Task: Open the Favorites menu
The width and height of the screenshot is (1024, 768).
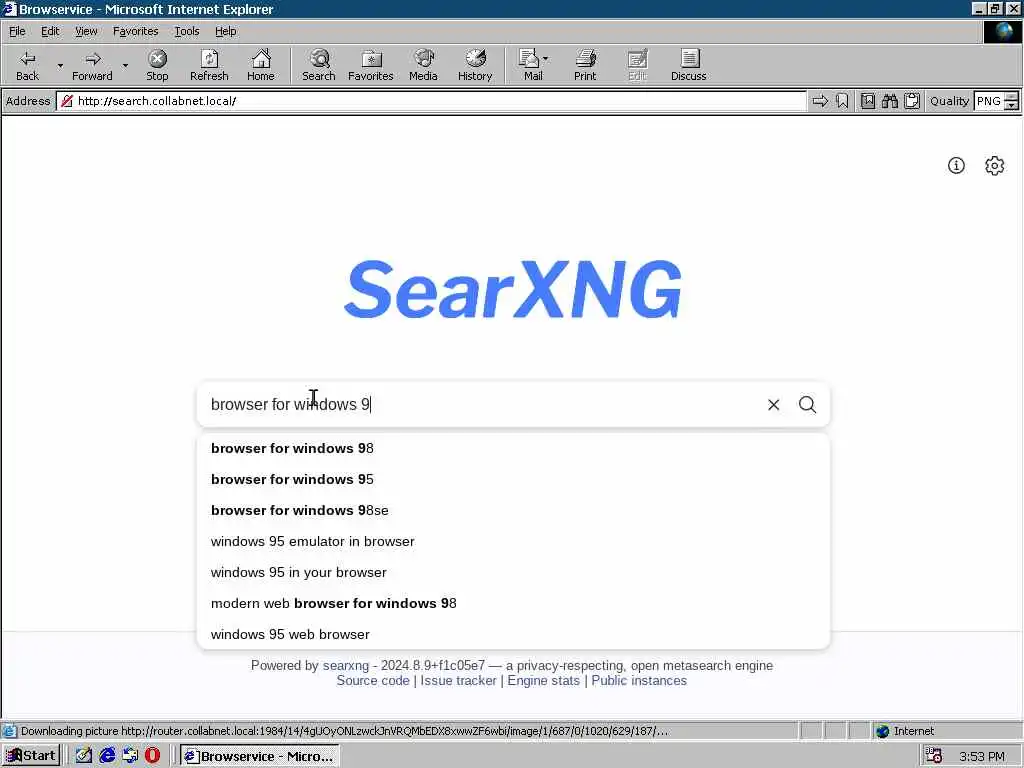Action: tap(135, 31)
